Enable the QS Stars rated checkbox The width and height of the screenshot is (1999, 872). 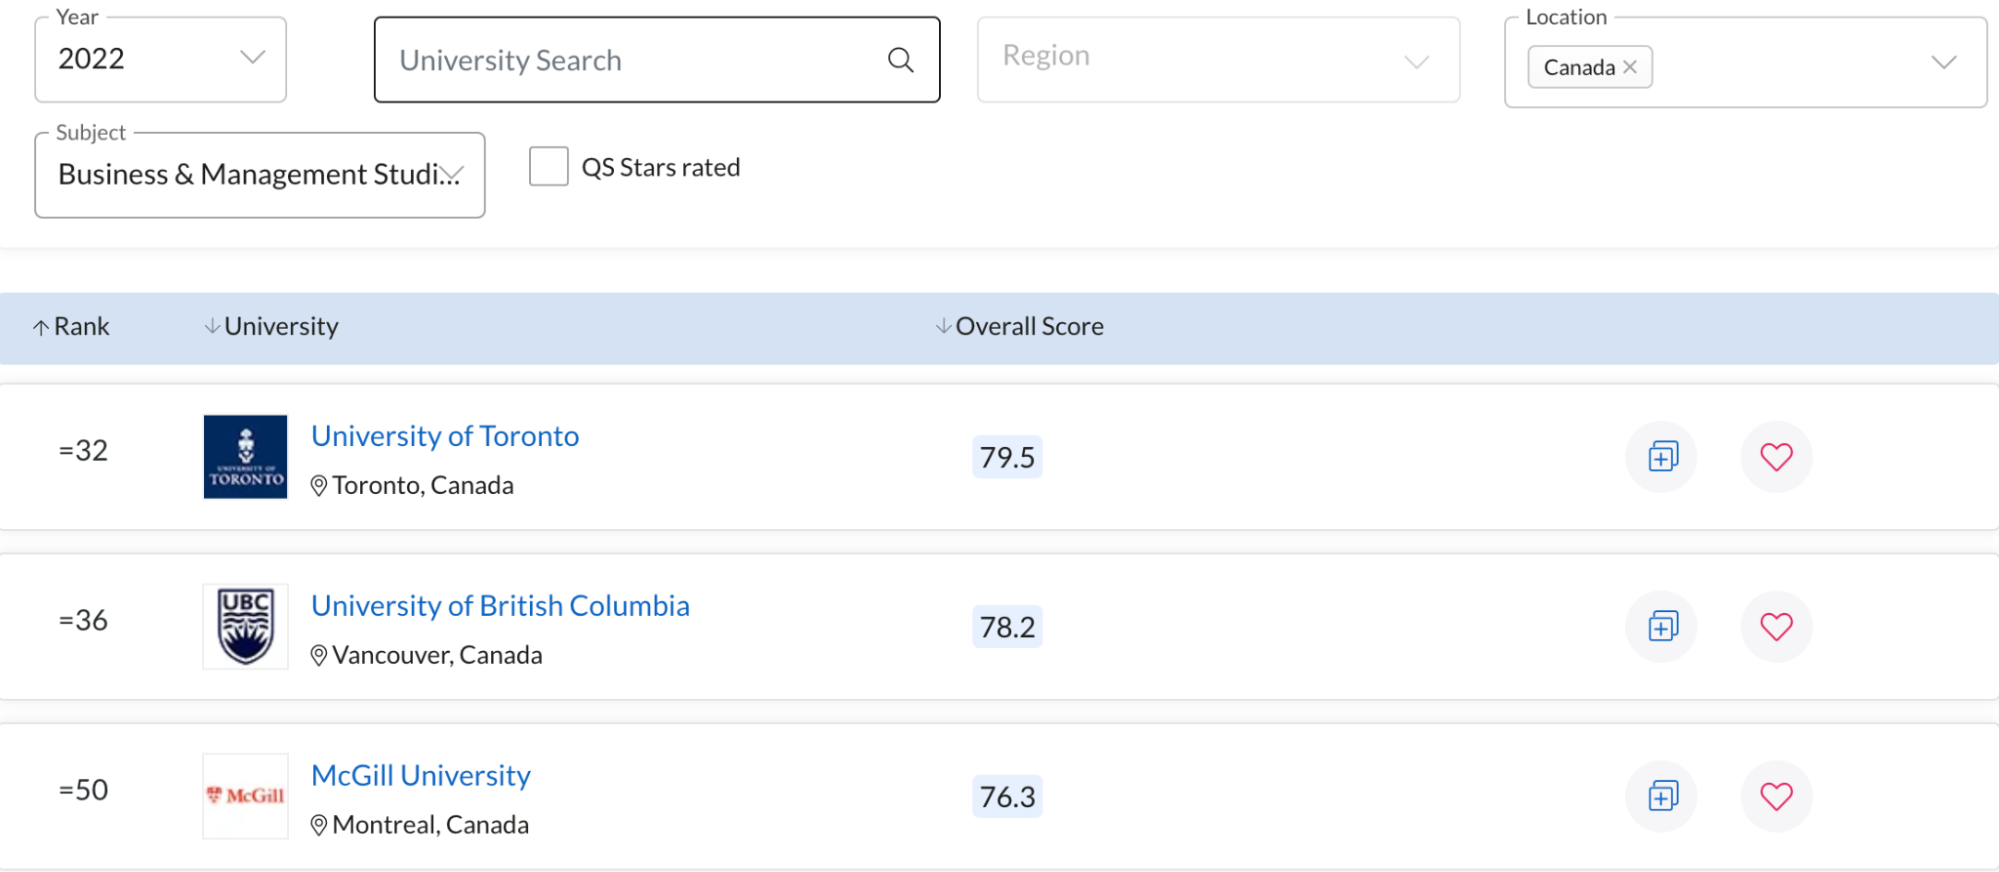tap(548, 166)
